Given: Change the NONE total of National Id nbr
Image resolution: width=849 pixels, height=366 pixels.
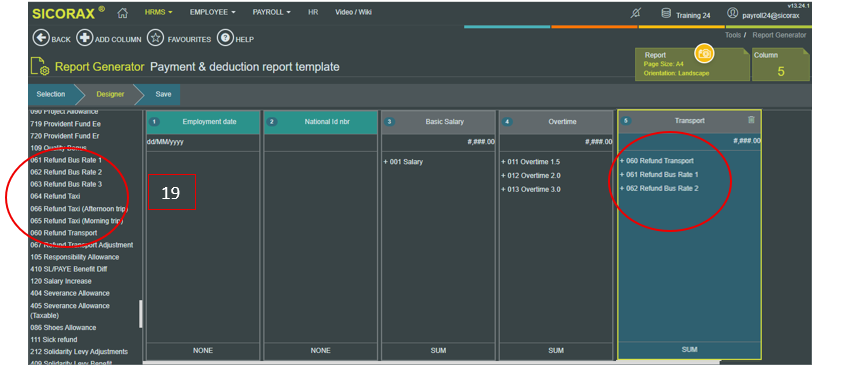Looking at the screenshot, I should coord(321,351).
